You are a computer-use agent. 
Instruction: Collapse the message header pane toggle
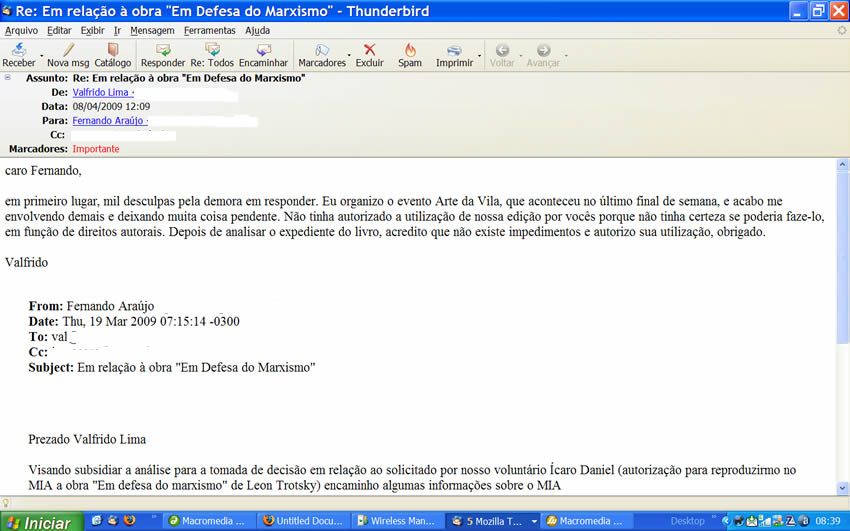7,78
